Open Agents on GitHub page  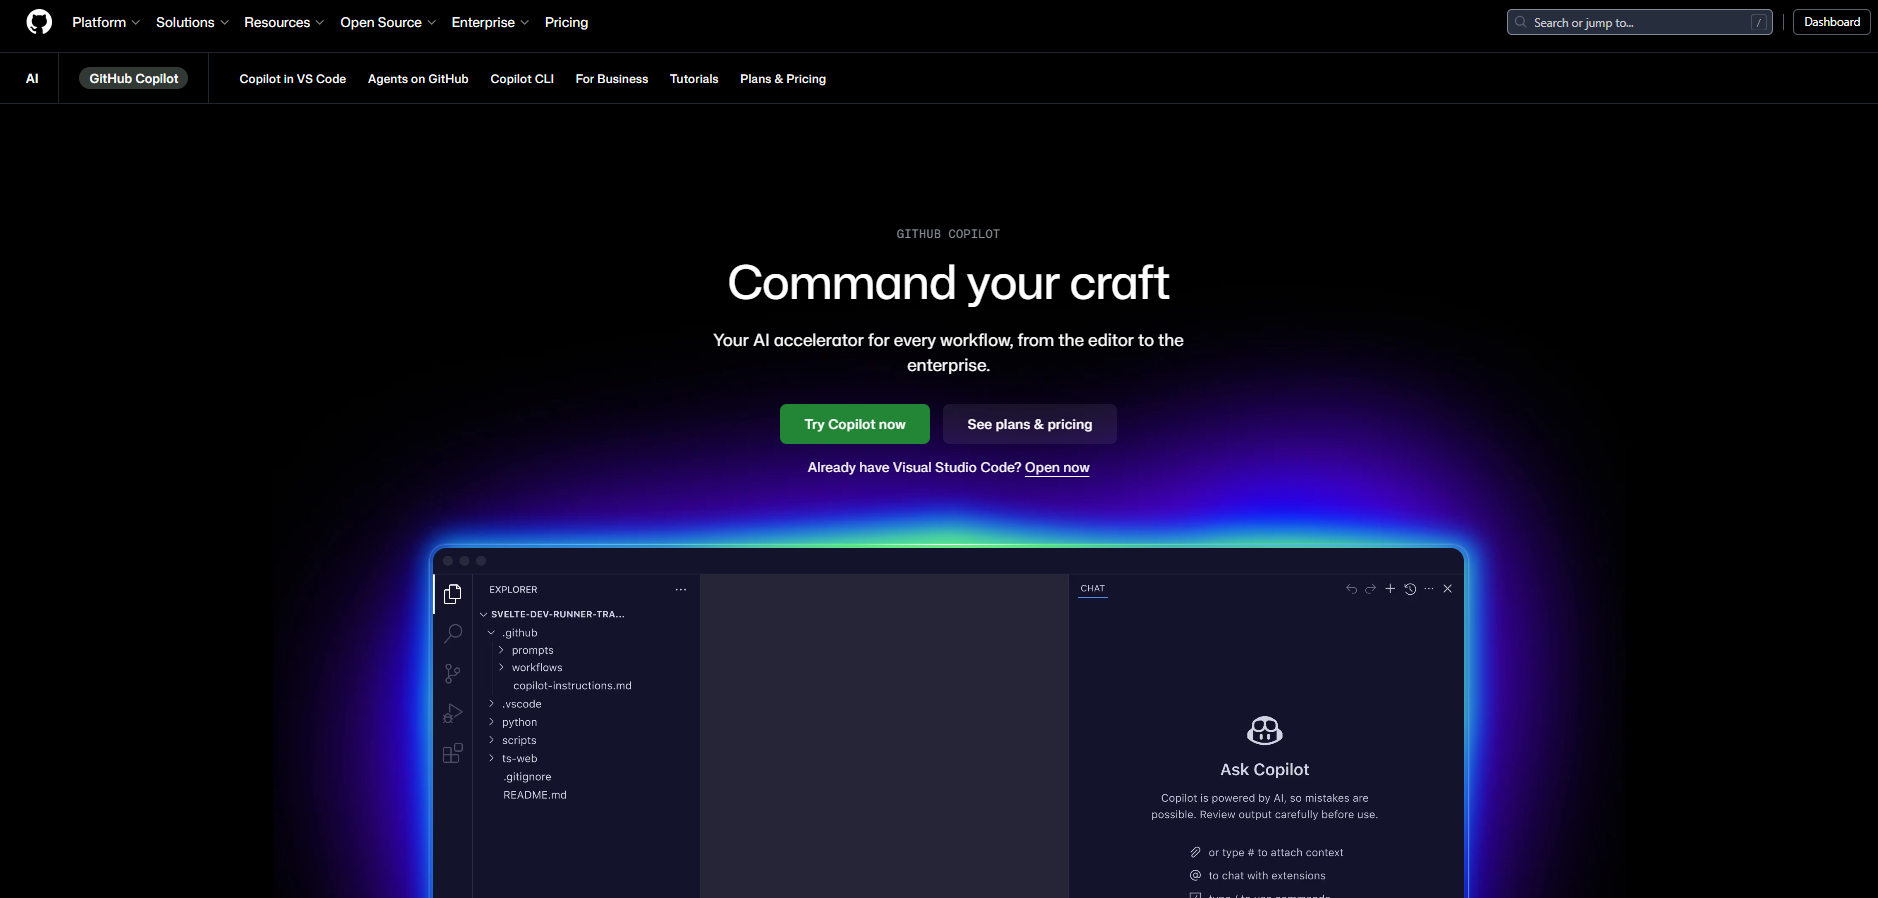pos(418,79)
